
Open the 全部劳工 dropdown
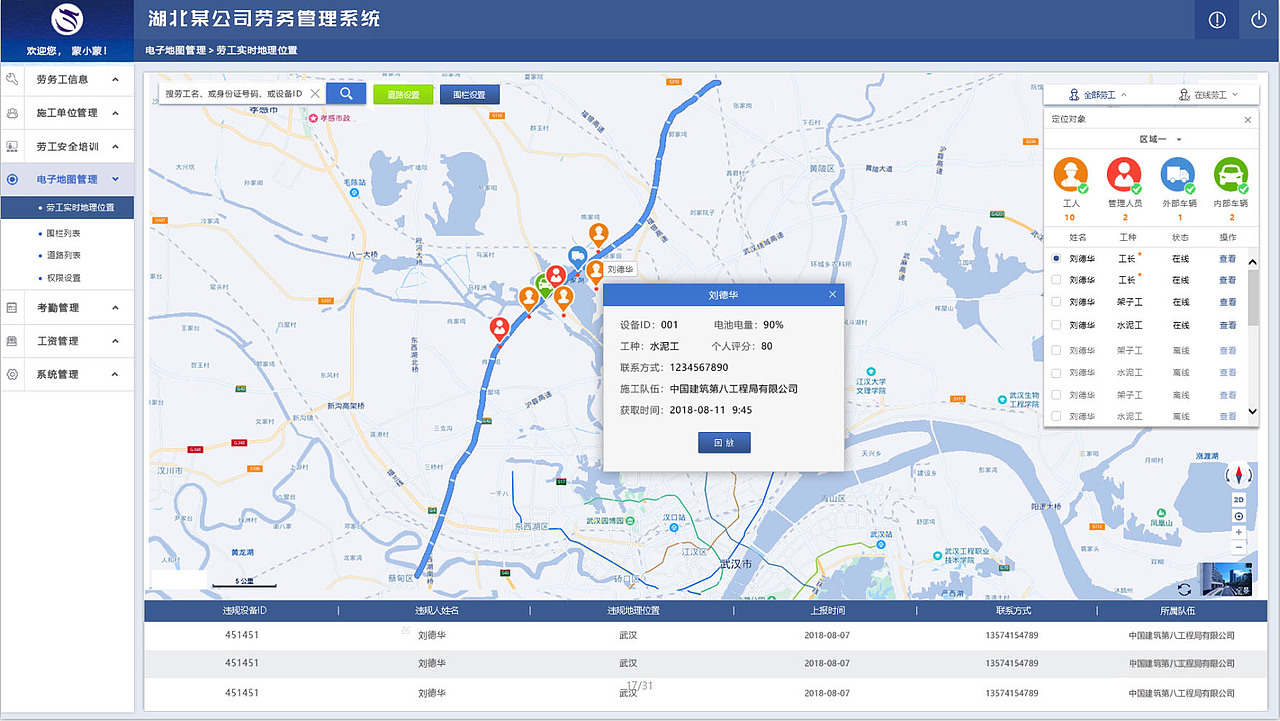pyautogui.click(x=1098, y=95)
